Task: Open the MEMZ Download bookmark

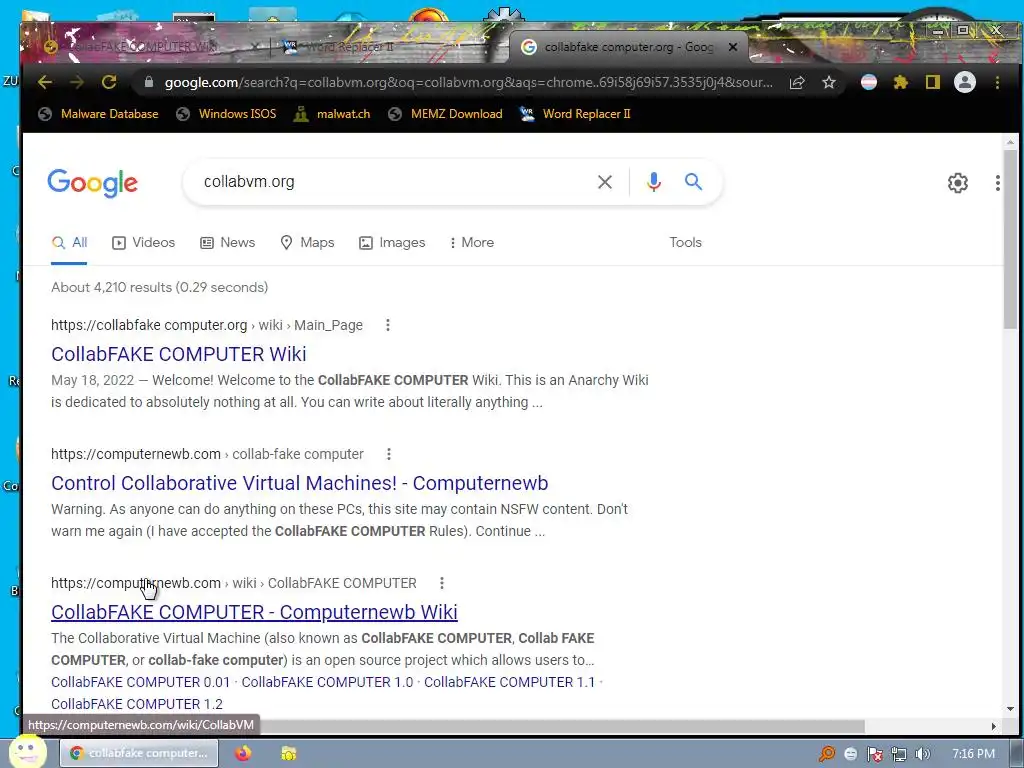Action: pos(445,114)
